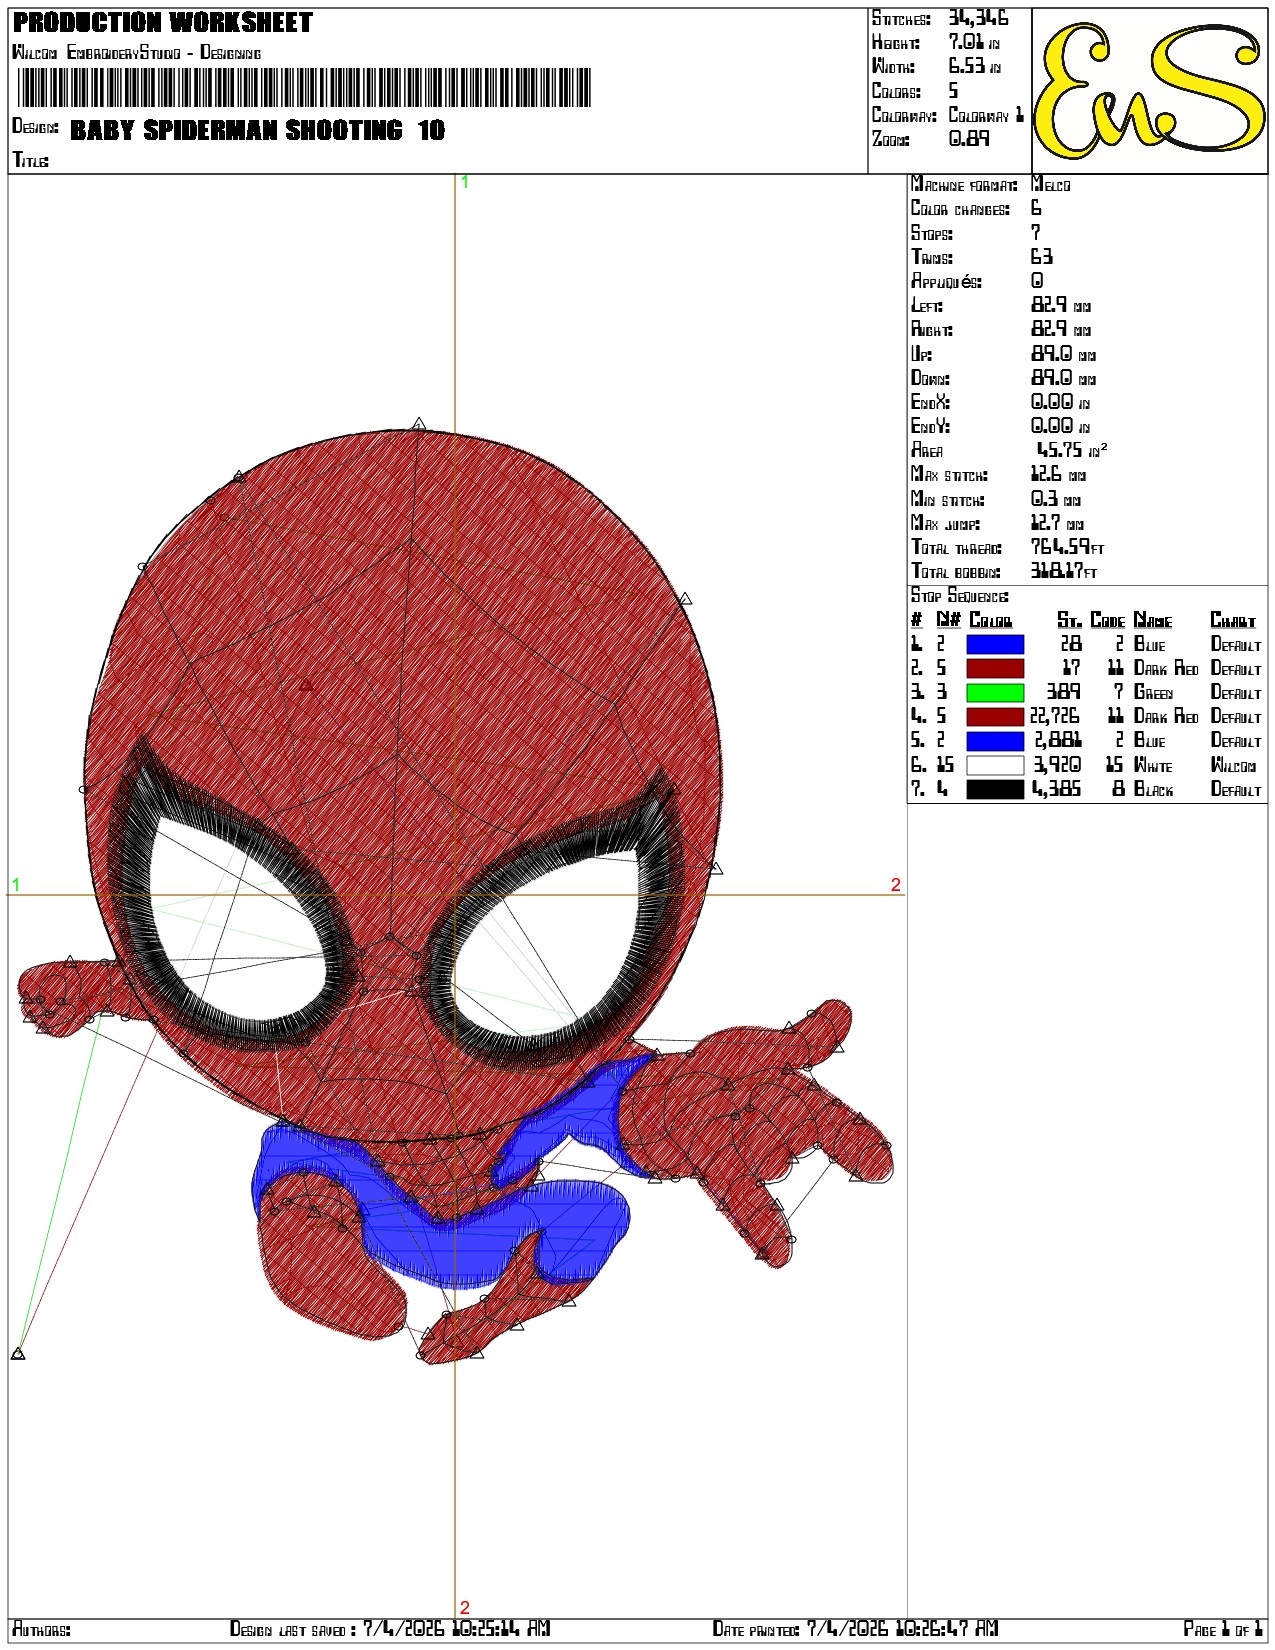Image resolution: width=1275 pixels, height=1650 pixels.
Task: Click the 'White' thread name in row 6
Action: tap(1153, 765)
